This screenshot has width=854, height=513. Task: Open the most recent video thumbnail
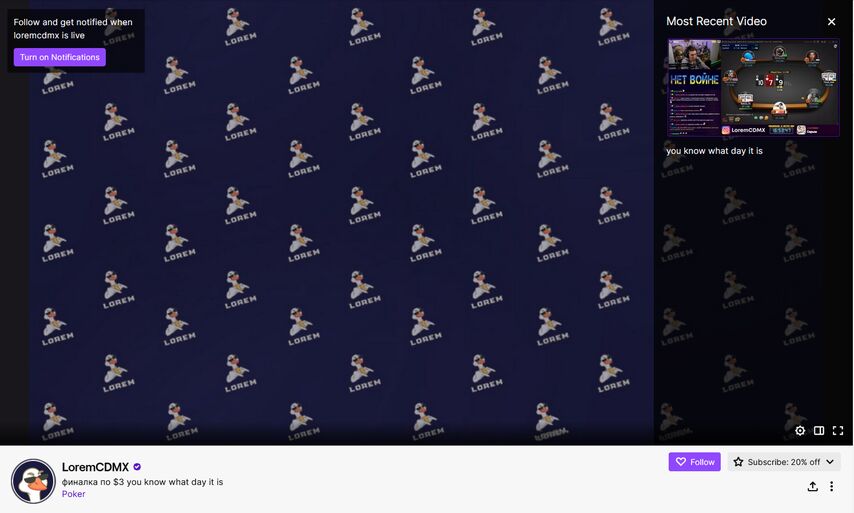pos(753,88)
